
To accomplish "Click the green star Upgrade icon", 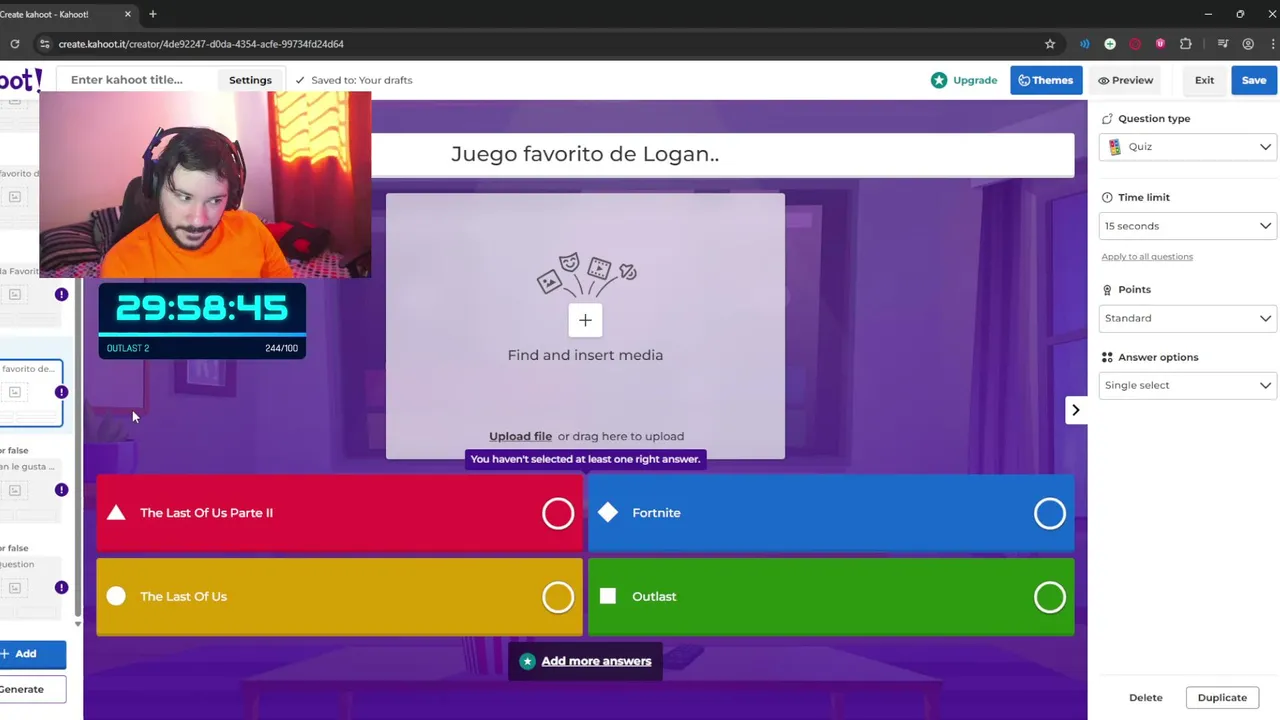I will [x=939, y=80].
